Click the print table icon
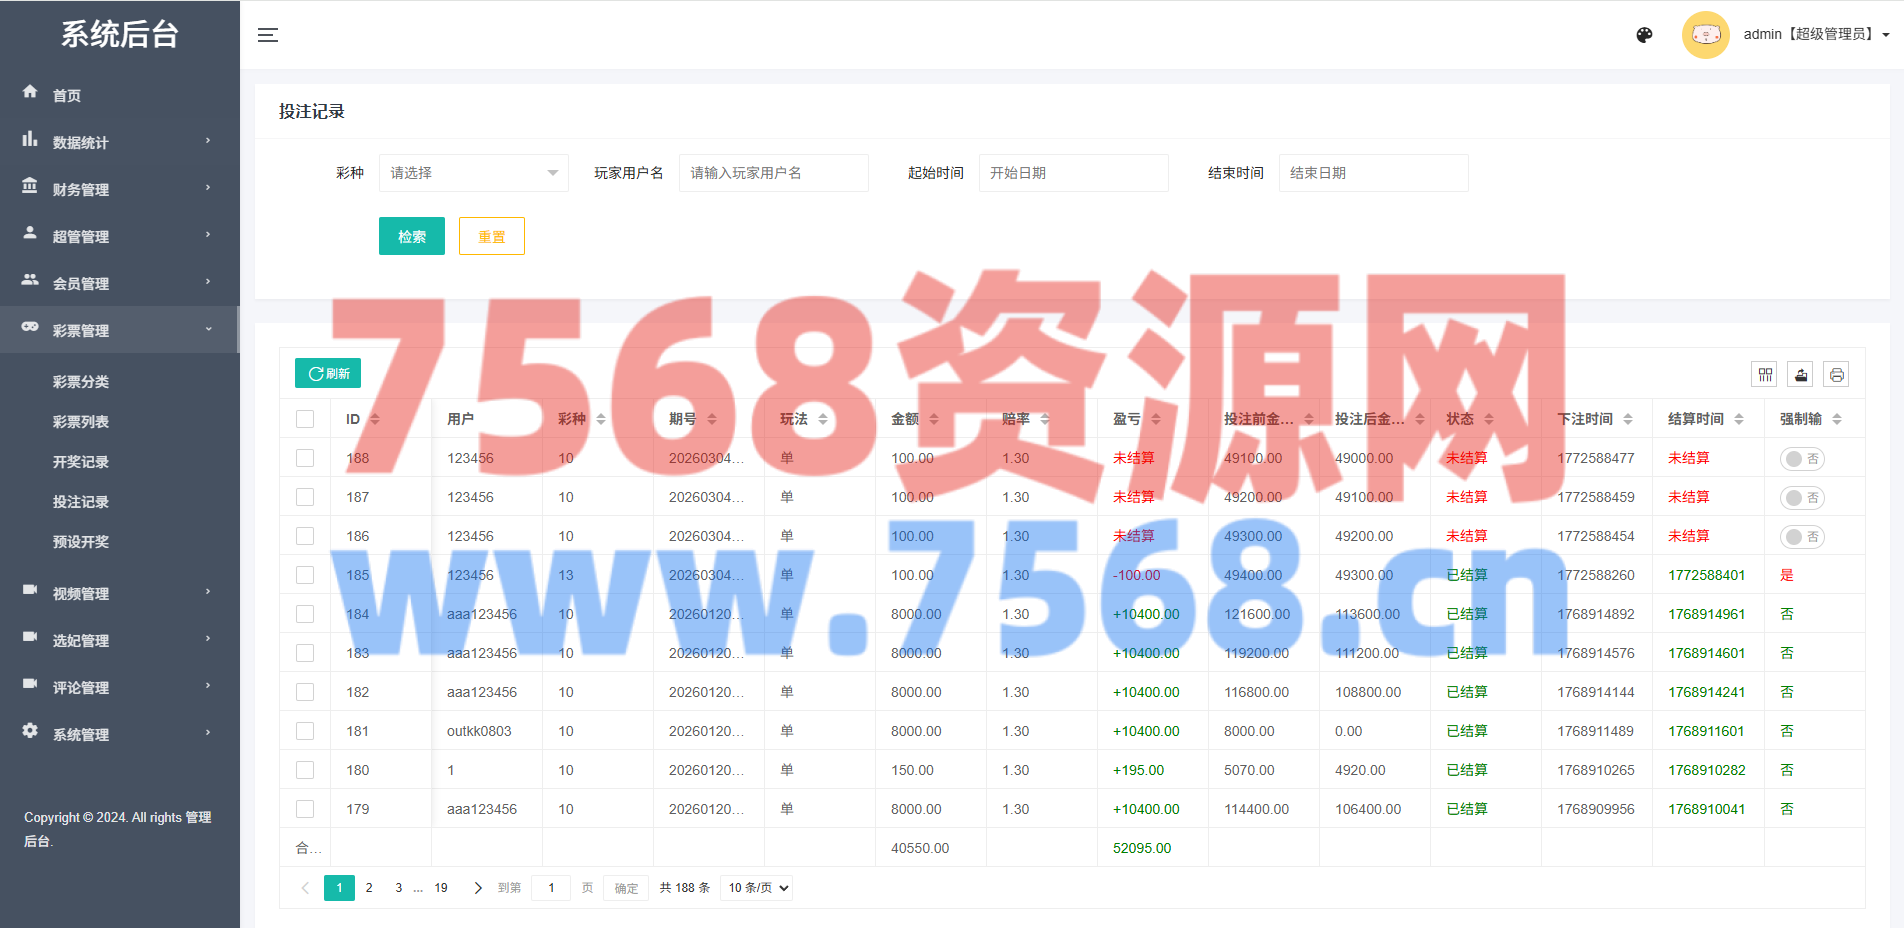This screenshot has width=1904, height=928. coord(1836,374)
